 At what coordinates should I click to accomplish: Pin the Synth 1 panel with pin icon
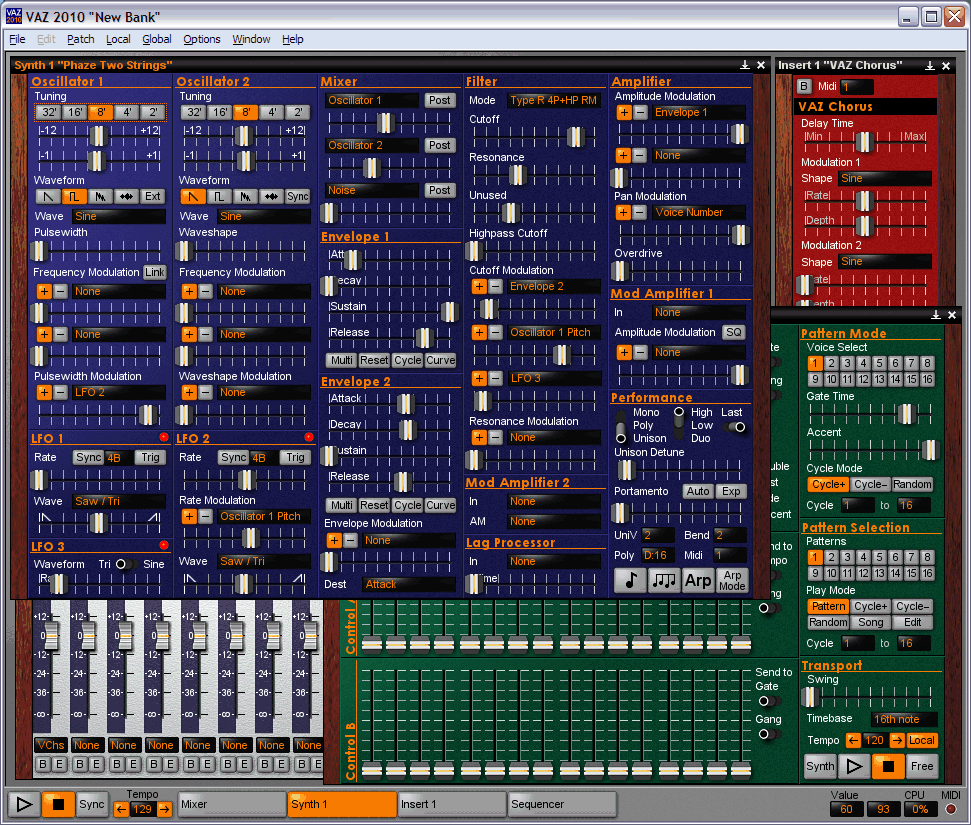click(x=745, y=65)
